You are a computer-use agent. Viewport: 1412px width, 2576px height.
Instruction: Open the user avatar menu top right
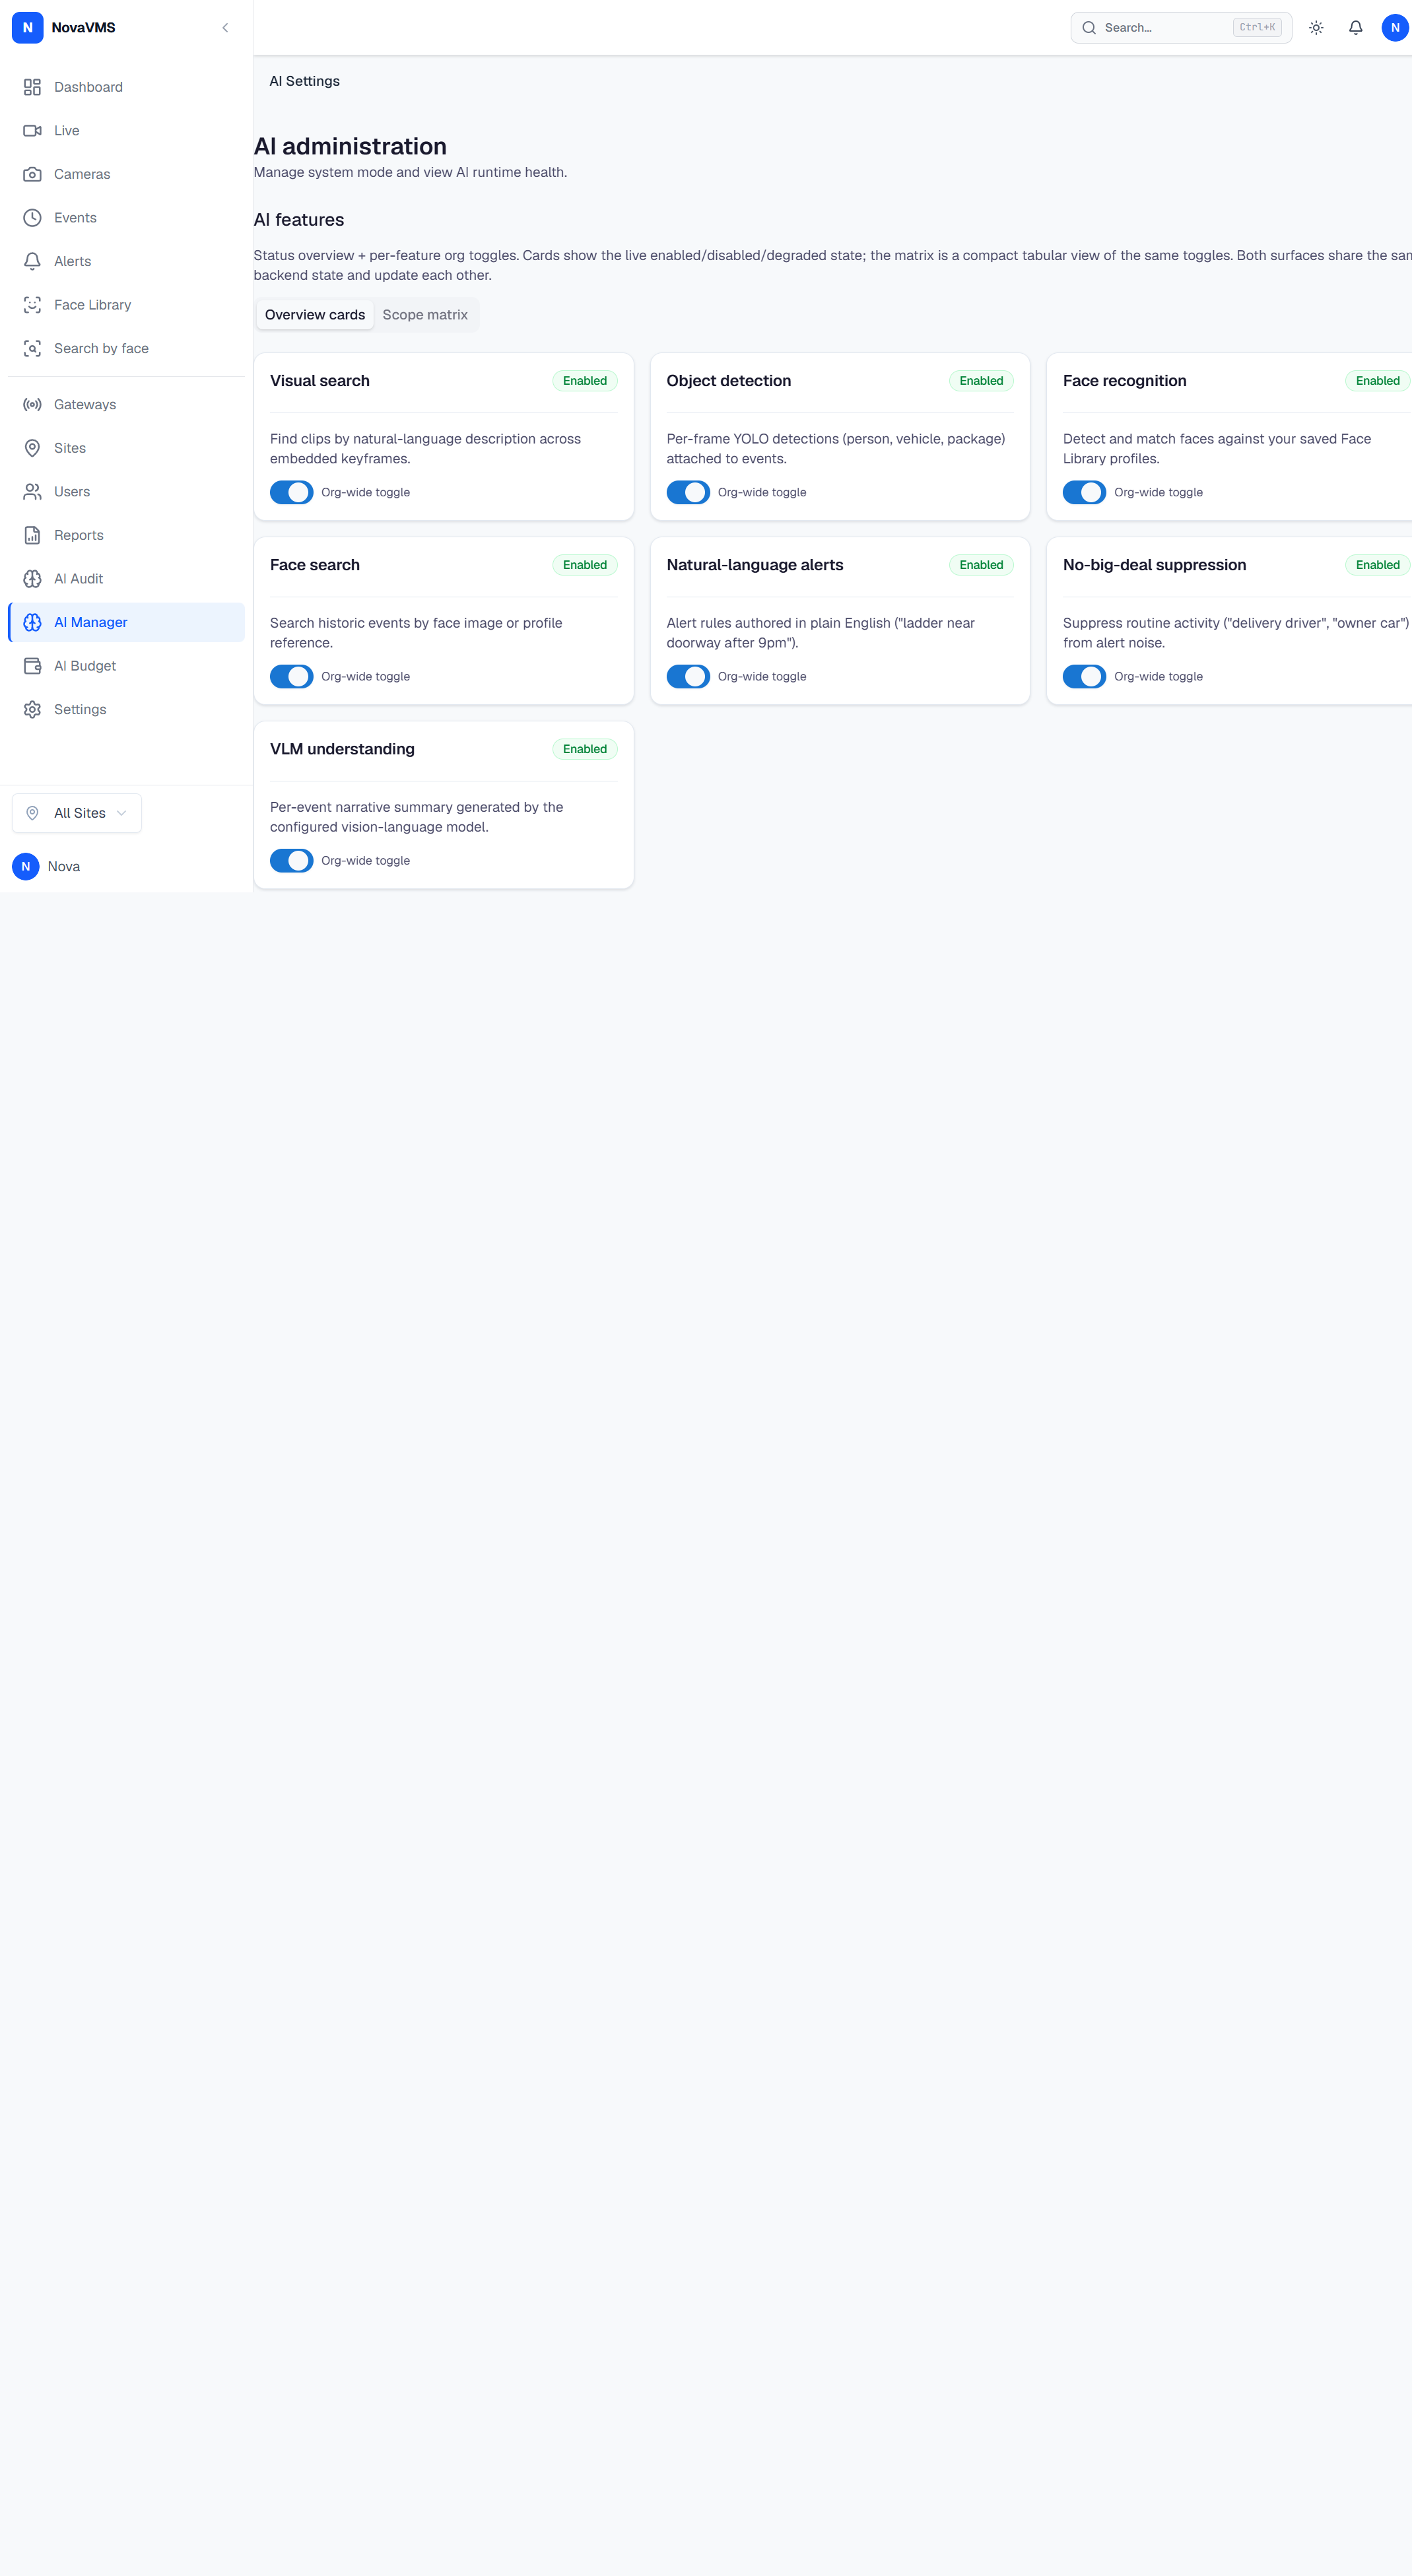tap(1394, 28)
